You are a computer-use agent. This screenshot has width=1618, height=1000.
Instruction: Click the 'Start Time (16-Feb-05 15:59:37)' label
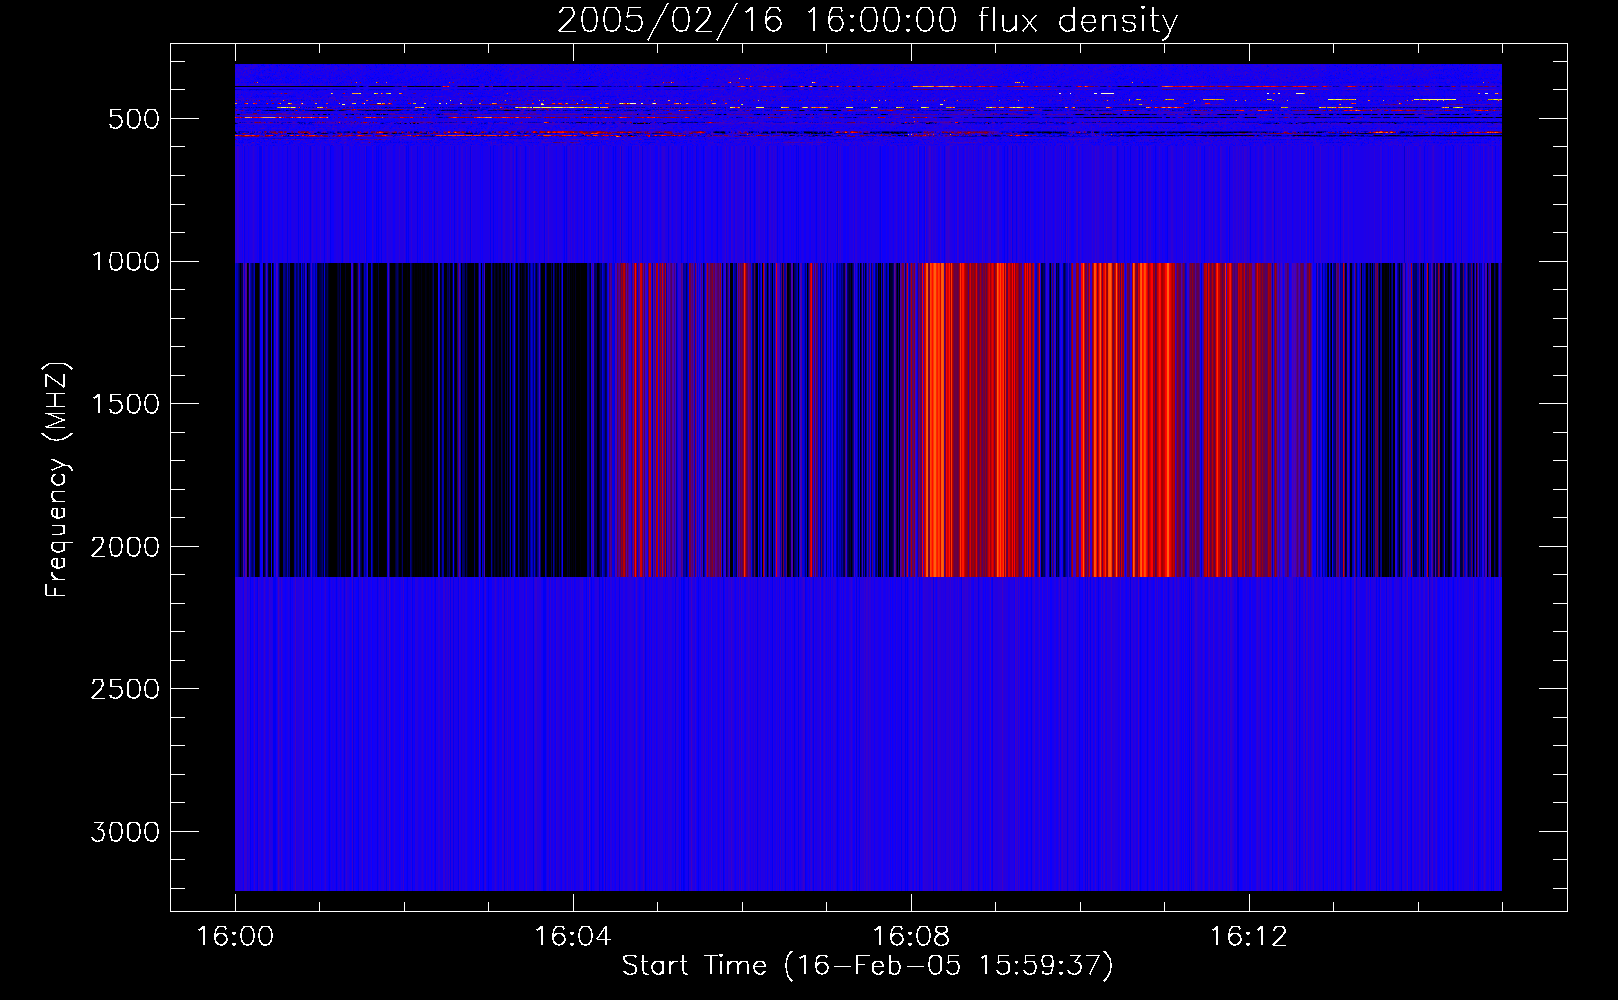click(x=867, y=966)
